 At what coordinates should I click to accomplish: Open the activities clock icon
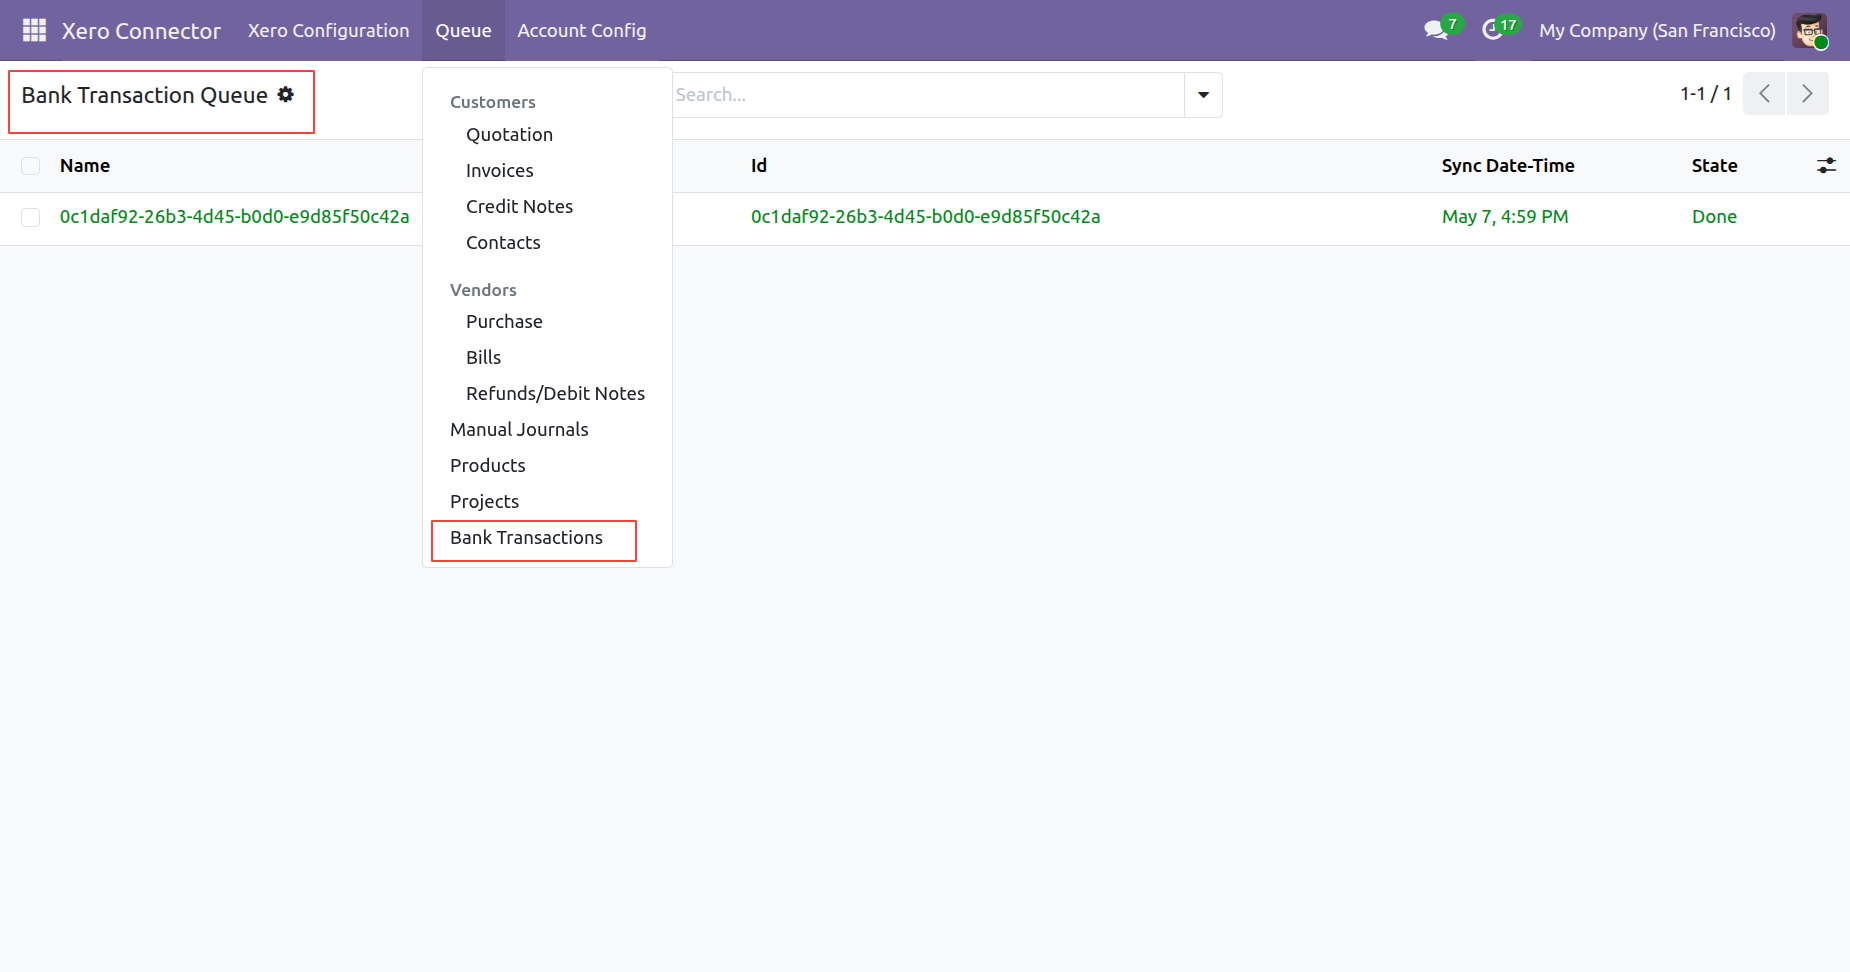pyautogui.click(x=1493, y=30)
